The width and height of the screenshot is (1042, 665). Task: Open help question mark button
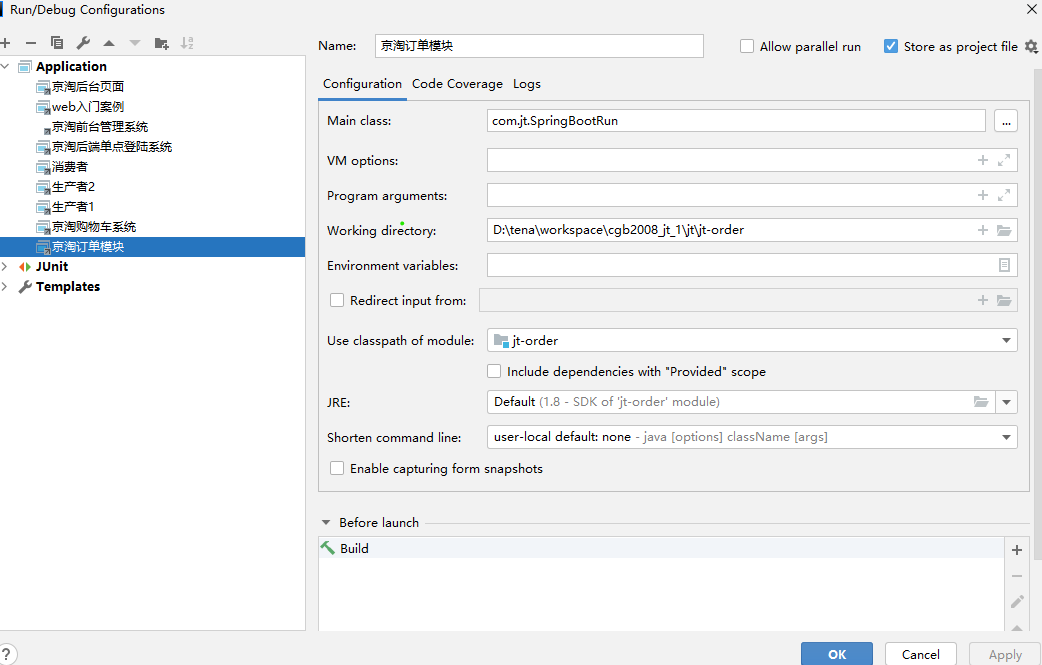6,655
